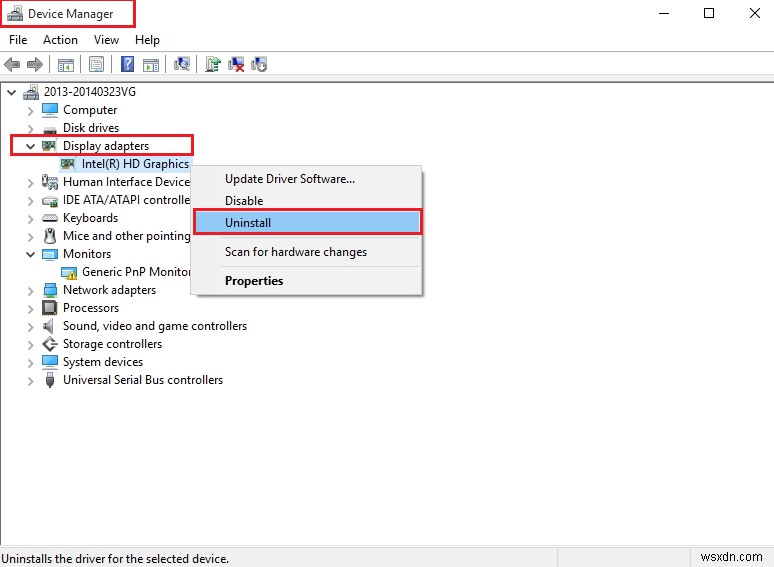Click the Computer category icon
This screenshot has height=567, width=774.
coord(50,110)
